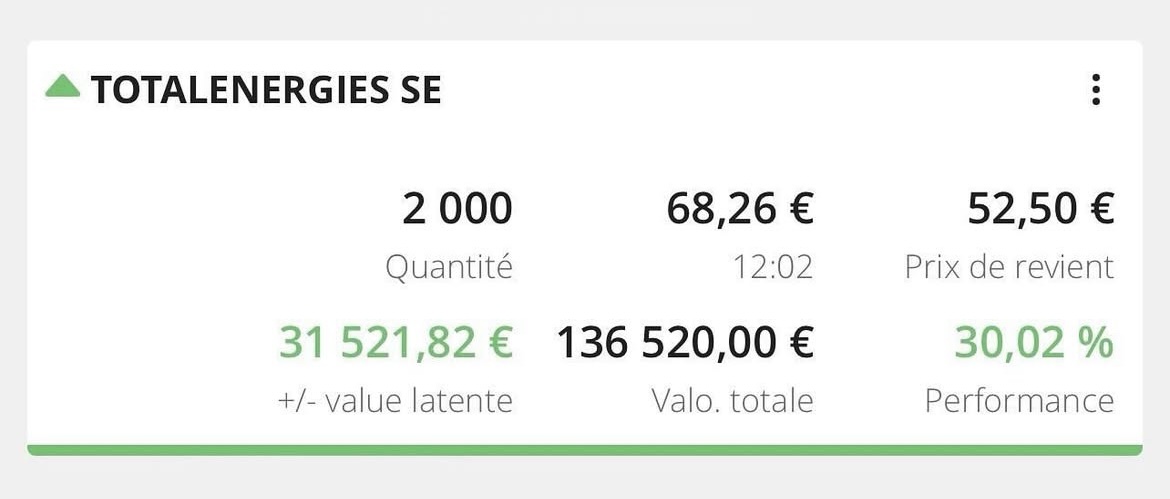The width and height of the screenshot is (1170, 499).
Task: Click the Performance label
Action: click(1019, 401)
